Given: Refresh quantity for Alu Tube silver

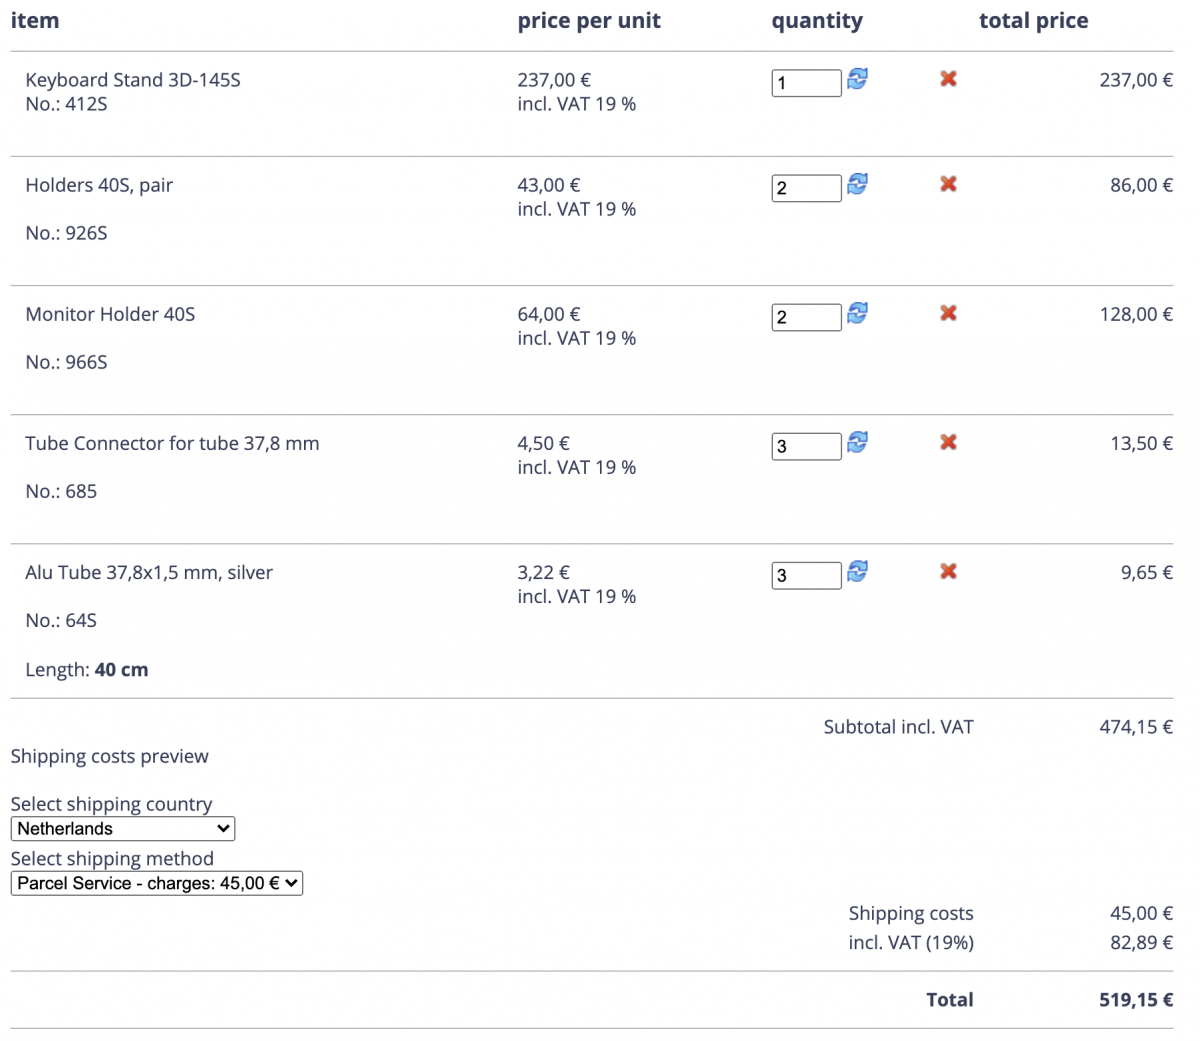Looking at the screenshot, I should pyautogui.click(x=857, y=570).
